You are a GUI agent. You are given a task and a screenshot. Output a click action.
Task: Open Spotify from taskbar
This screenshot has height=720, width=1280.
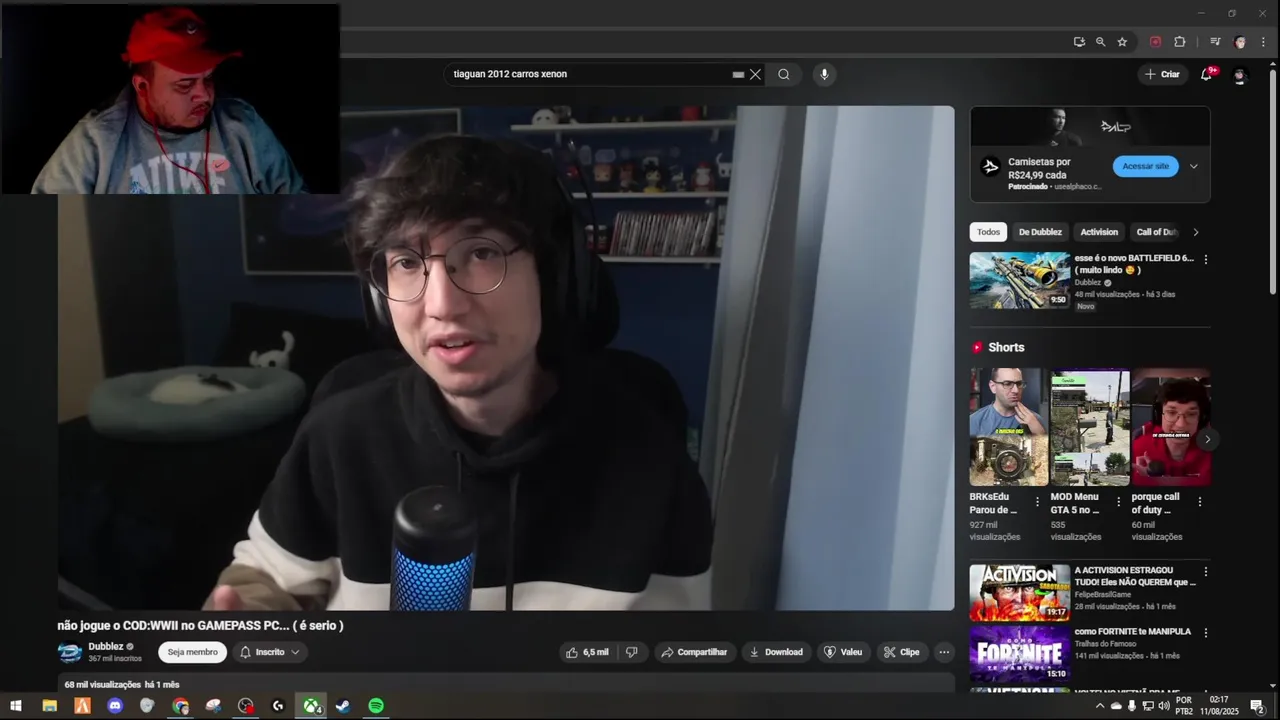pos(376,706)
